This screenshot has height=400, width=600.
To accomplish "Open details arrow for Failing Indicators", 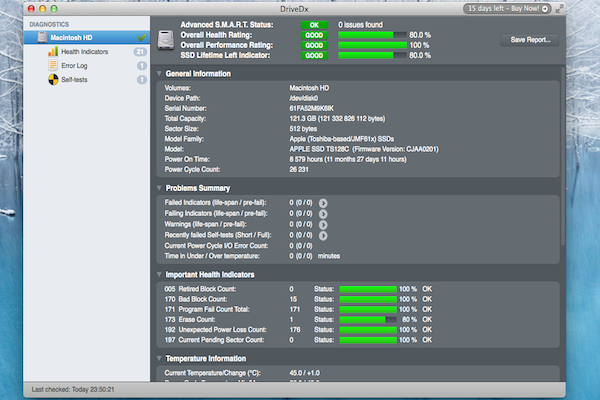I will [323, 214].
